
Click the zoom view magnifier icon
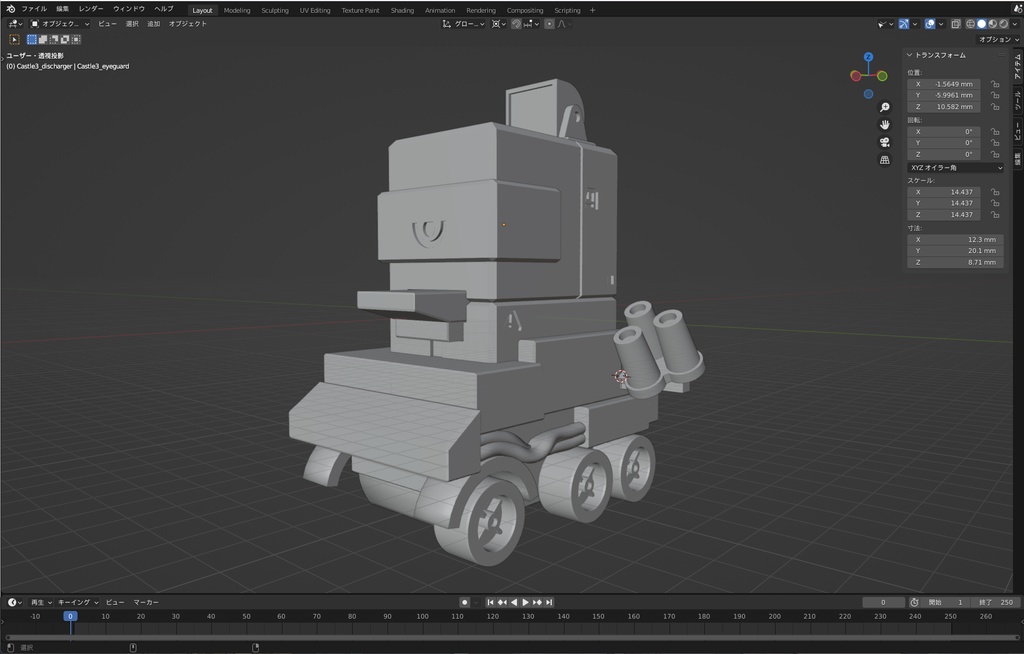pyautogui.click(x=885, y=107)
